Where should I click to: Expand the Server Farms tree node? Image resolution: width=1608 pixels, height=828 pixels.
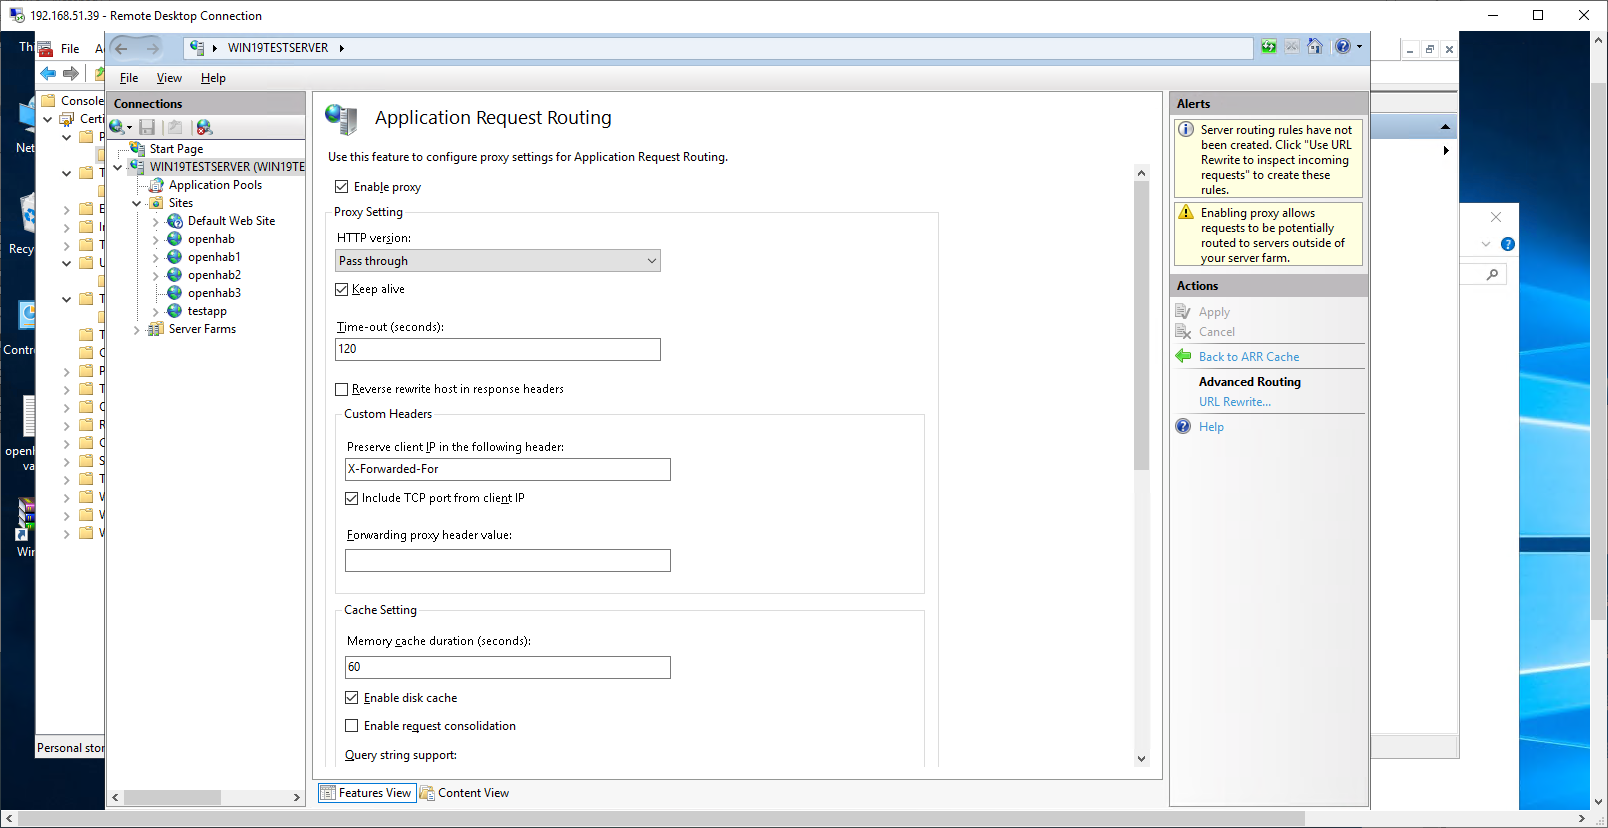(x=137, y=329)
